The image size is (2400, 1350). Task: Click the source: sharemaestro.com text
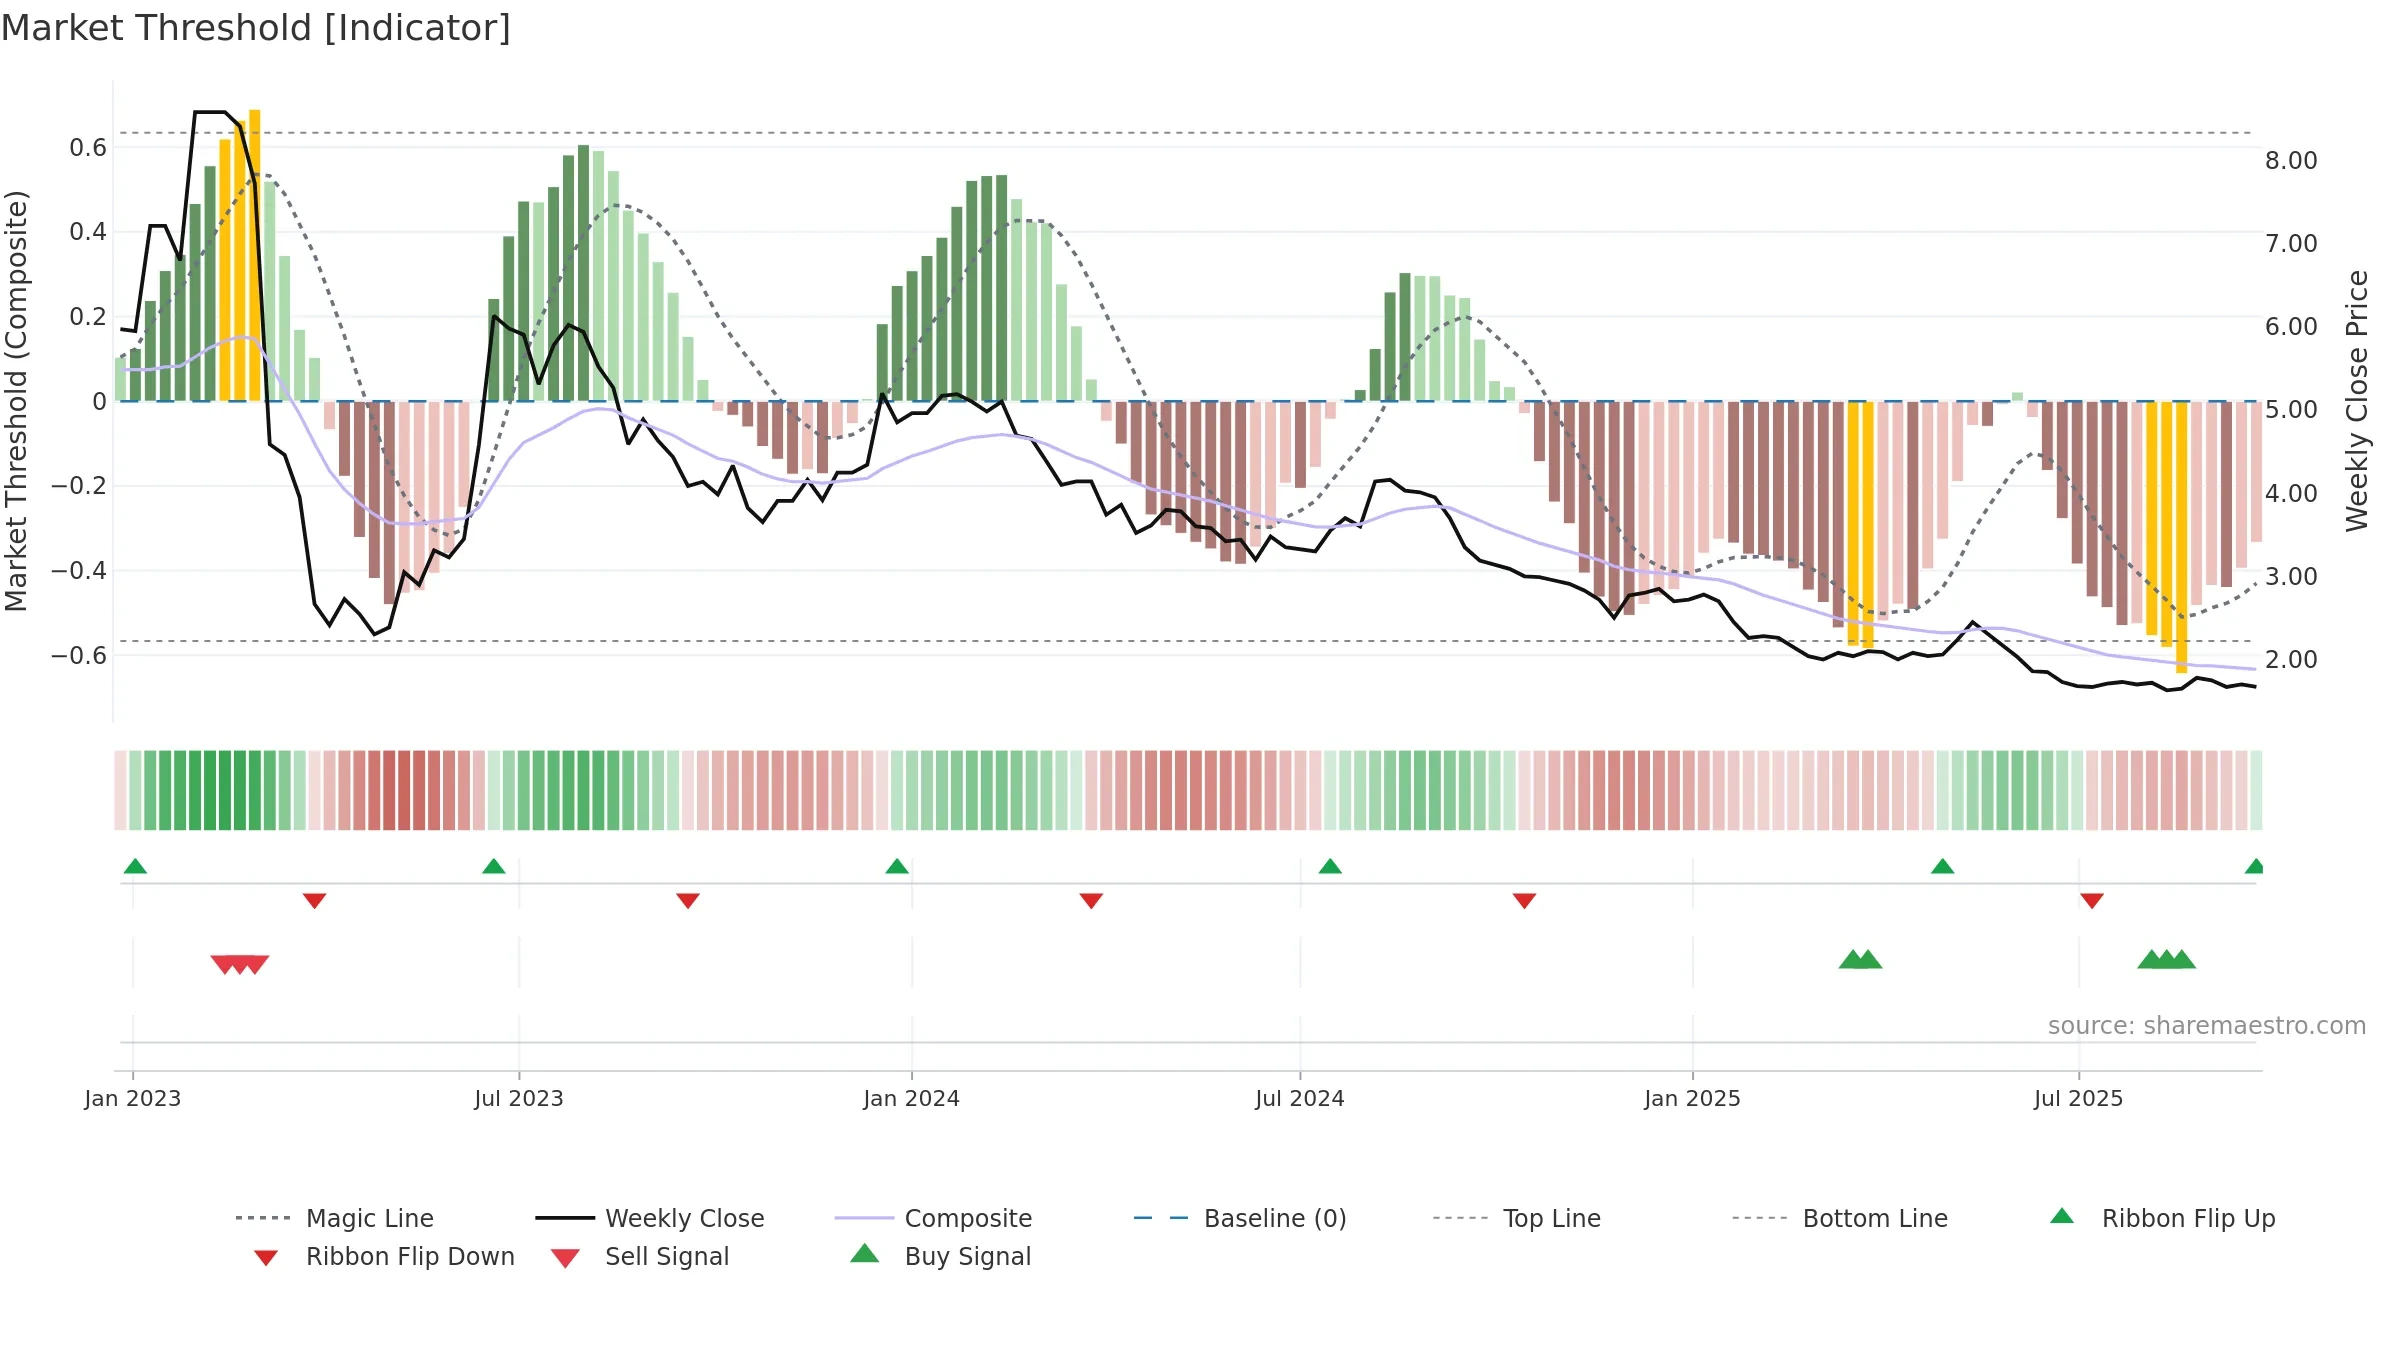click(2207, 1026)
